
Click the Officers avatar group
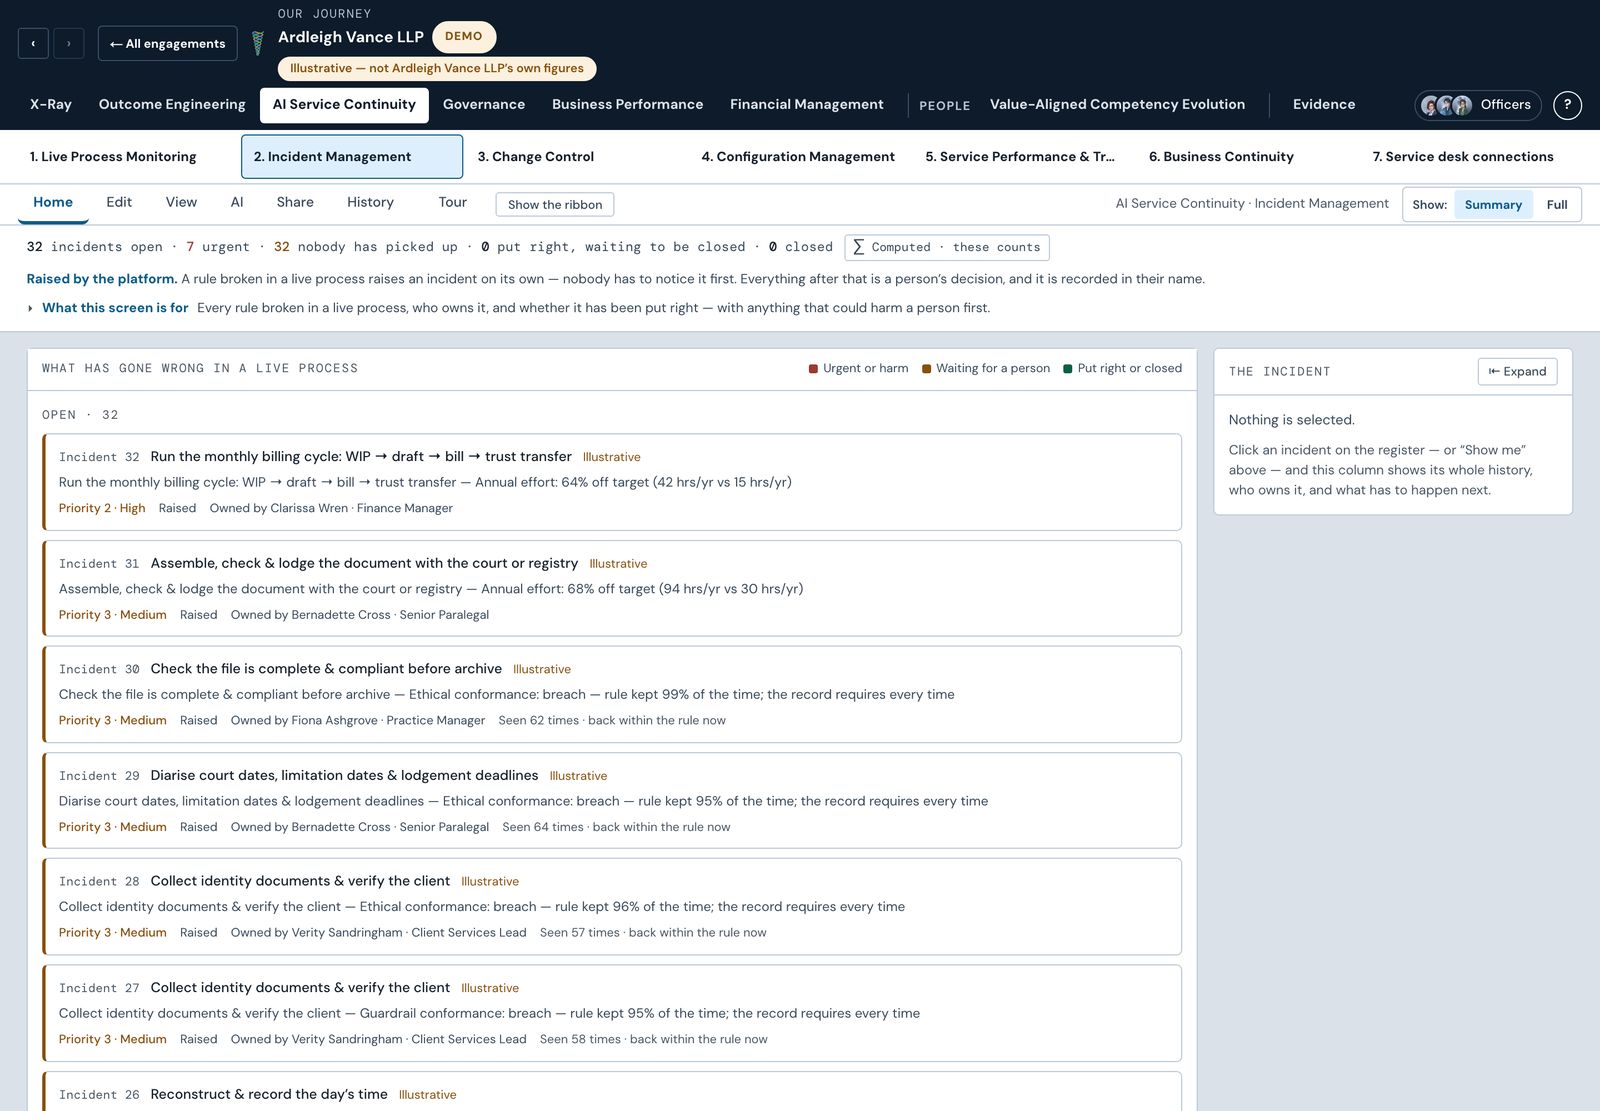coord(1478,105)
